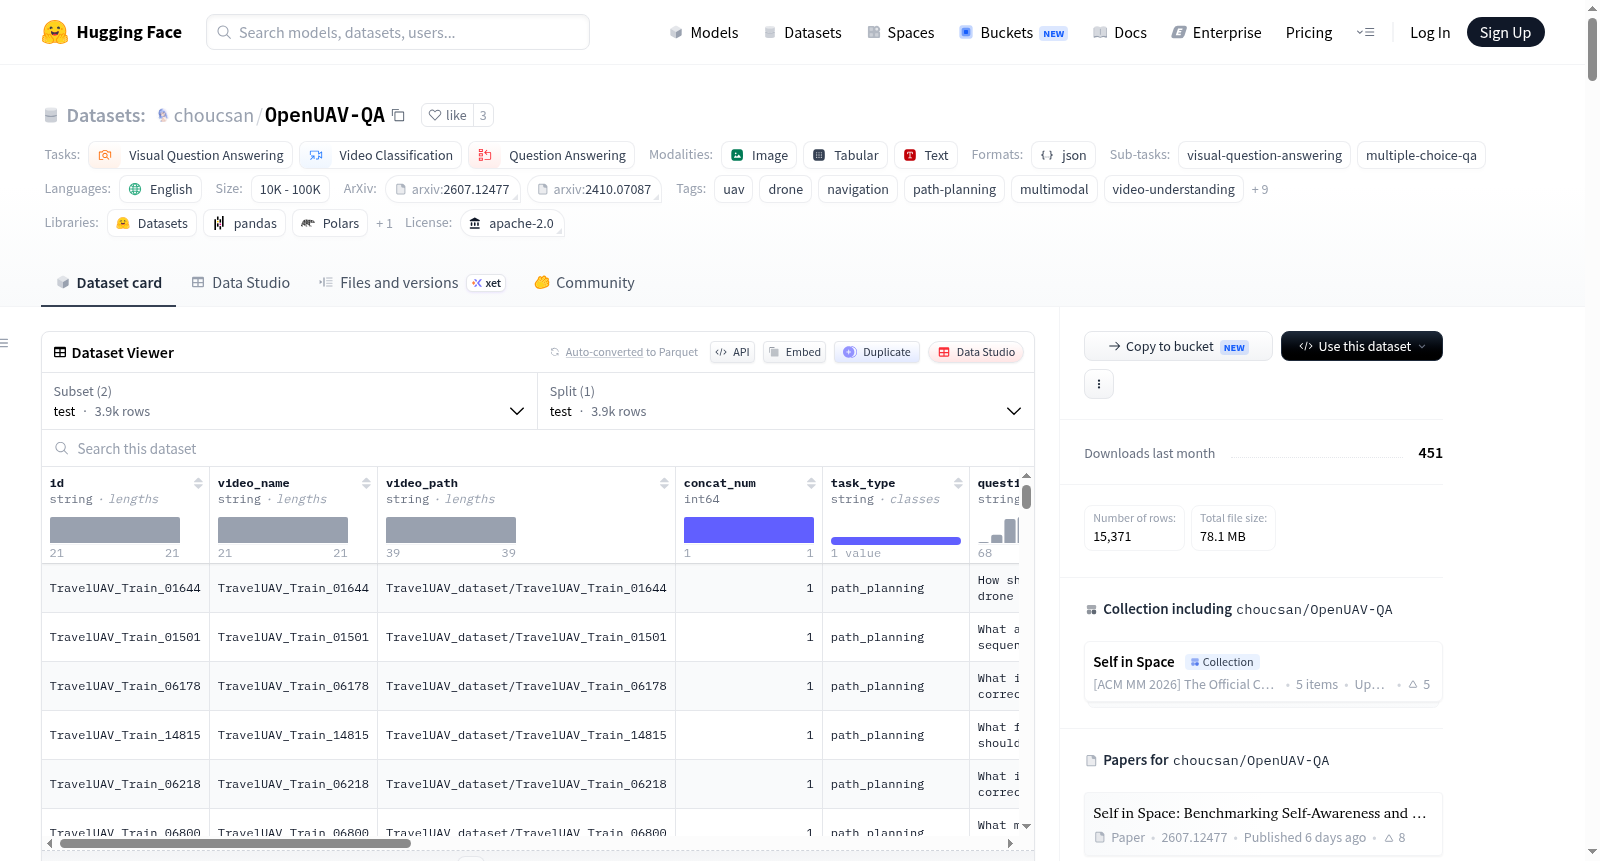Sort the id column
1600x861 pixels.
coord(198,483)
